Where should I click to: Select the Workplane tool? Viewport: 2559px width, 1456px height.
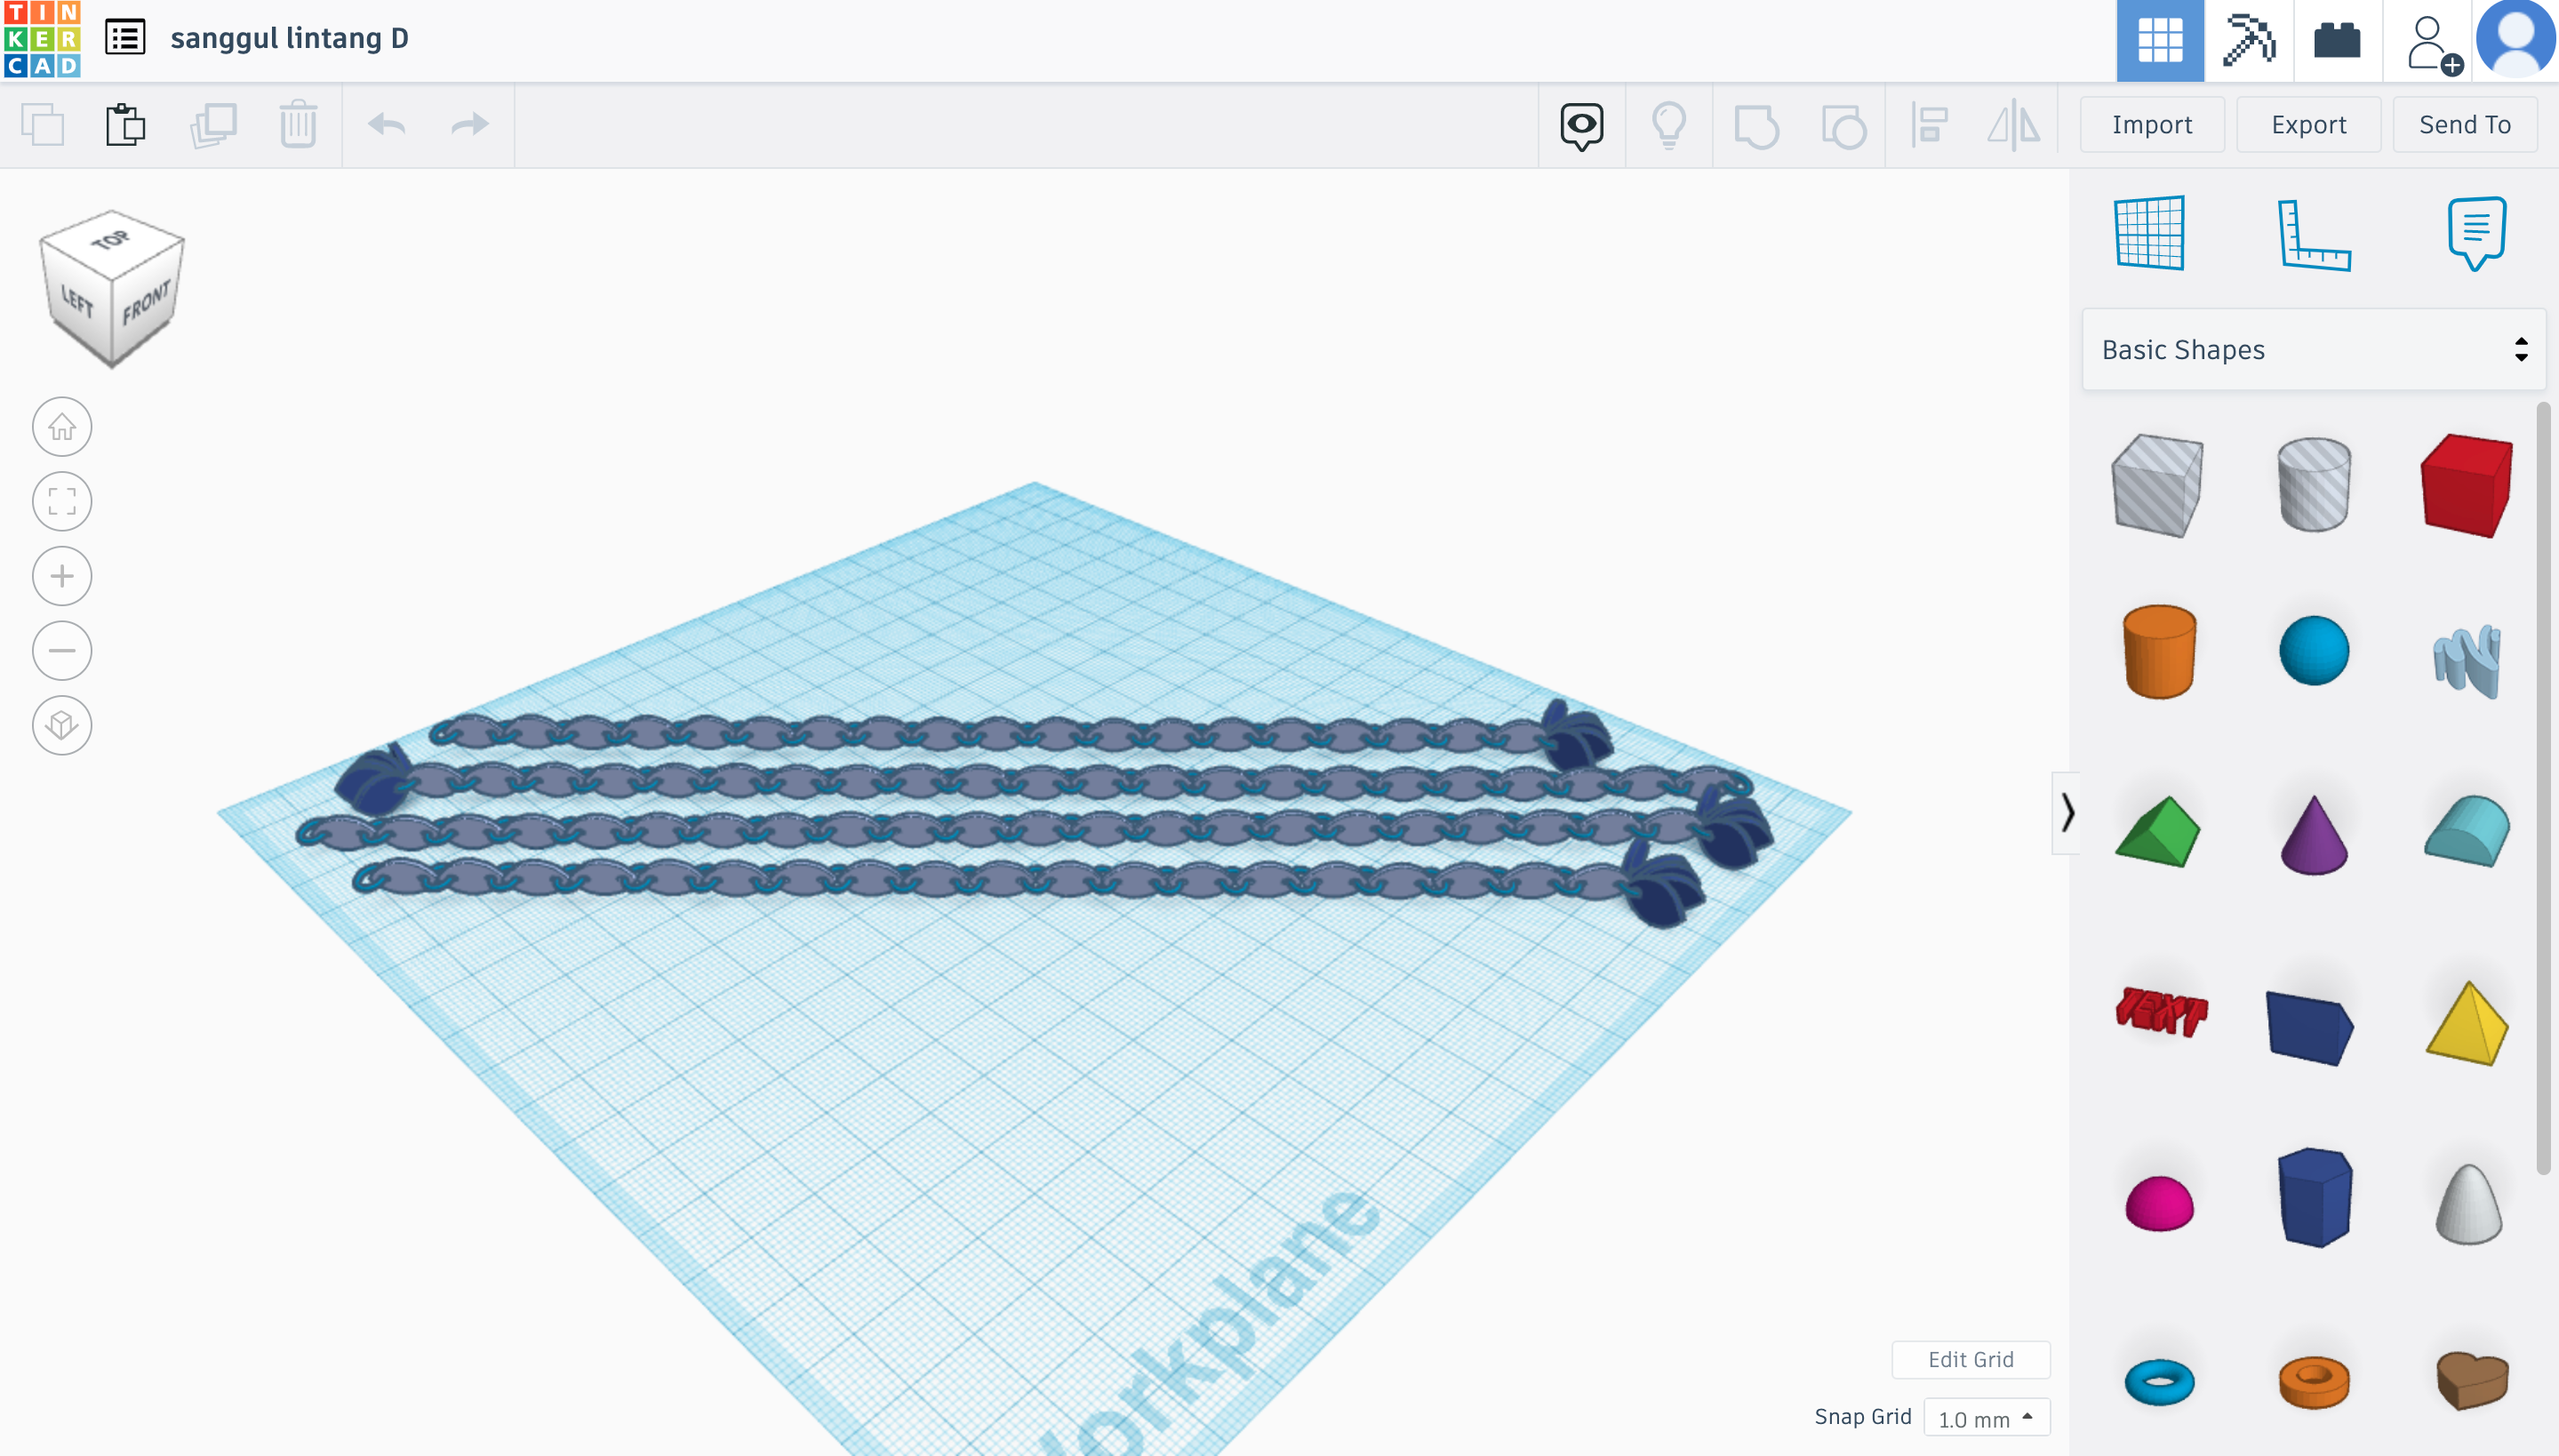[x=2149, y=233]
